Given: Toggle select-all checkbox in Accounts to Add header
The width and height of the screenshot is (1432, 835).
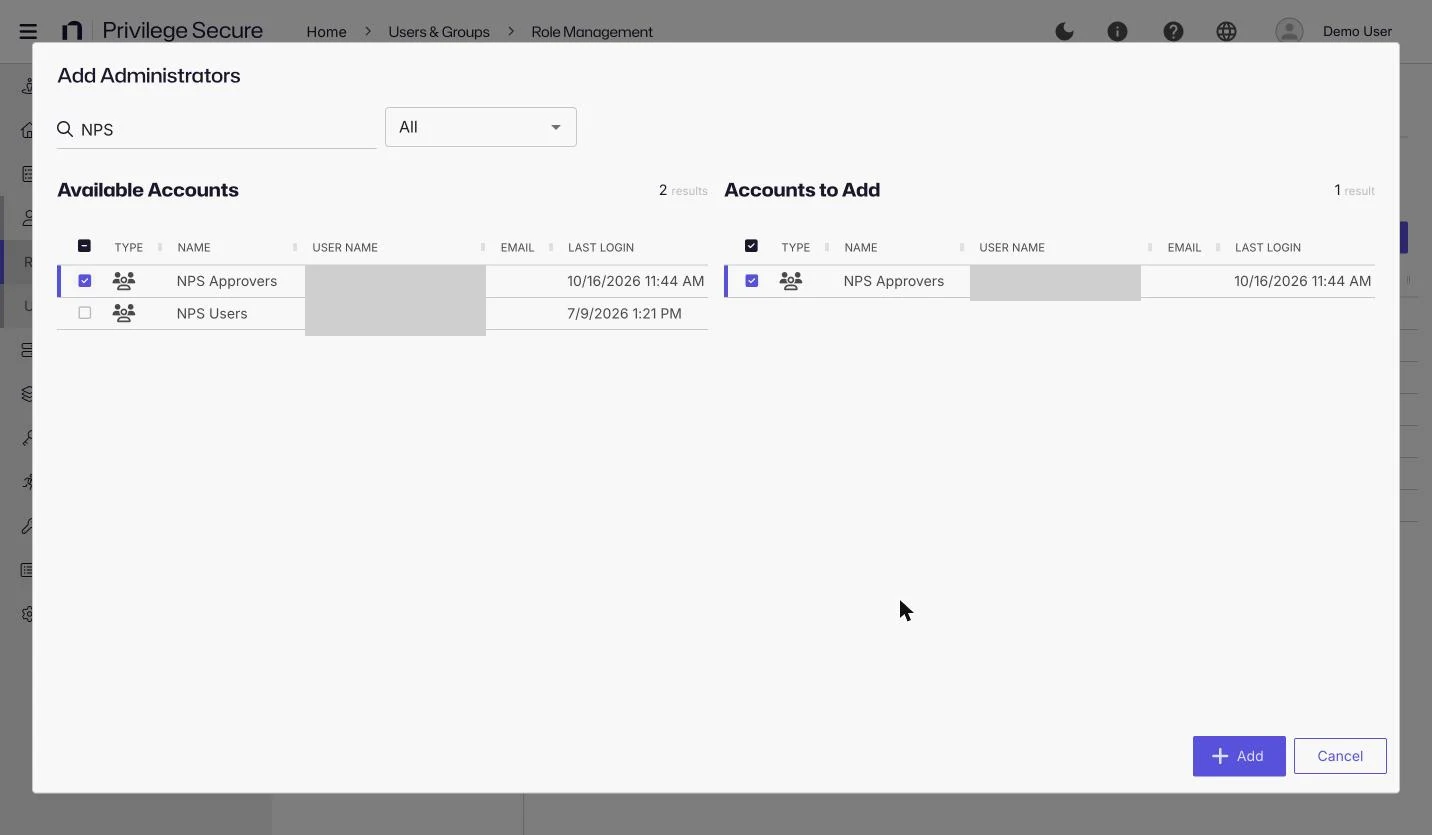Looking at the screenshot, I should pos(751,246).
